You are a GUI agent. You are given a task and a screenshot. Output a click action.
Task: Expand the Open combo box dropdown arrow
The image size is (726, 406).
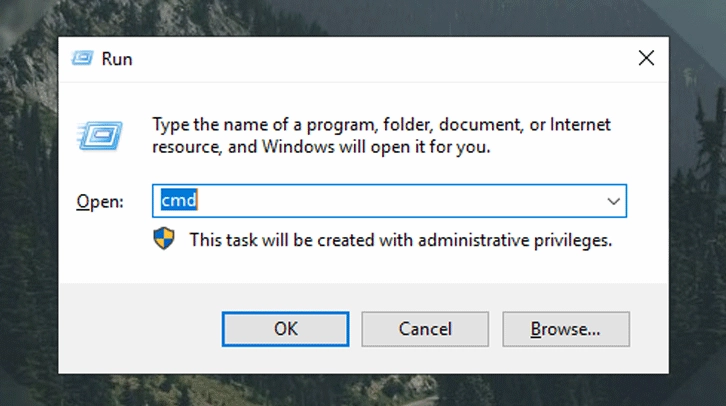click(x=614, y=201)
